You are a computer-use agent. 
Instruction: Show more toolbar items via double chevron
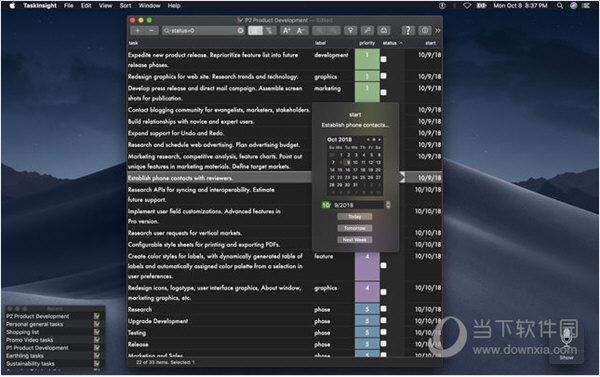(438, 31)
